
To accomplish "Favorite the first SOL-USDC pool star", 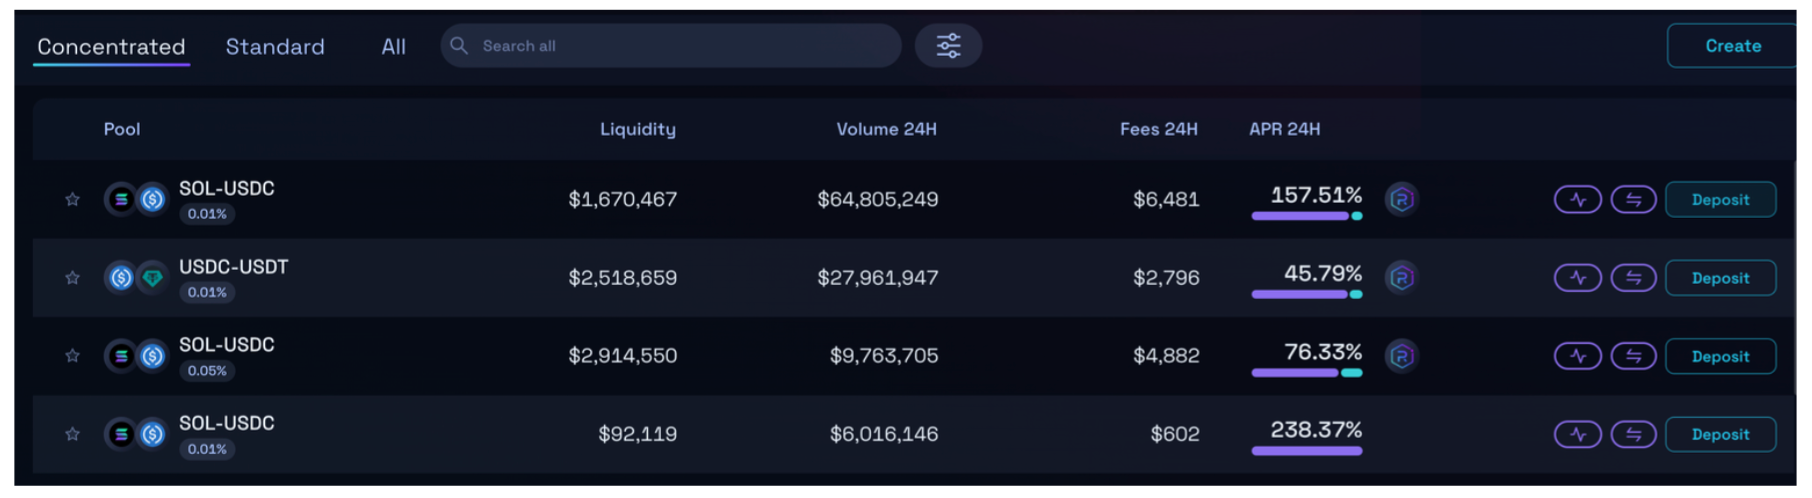I will tap(72, 199).
